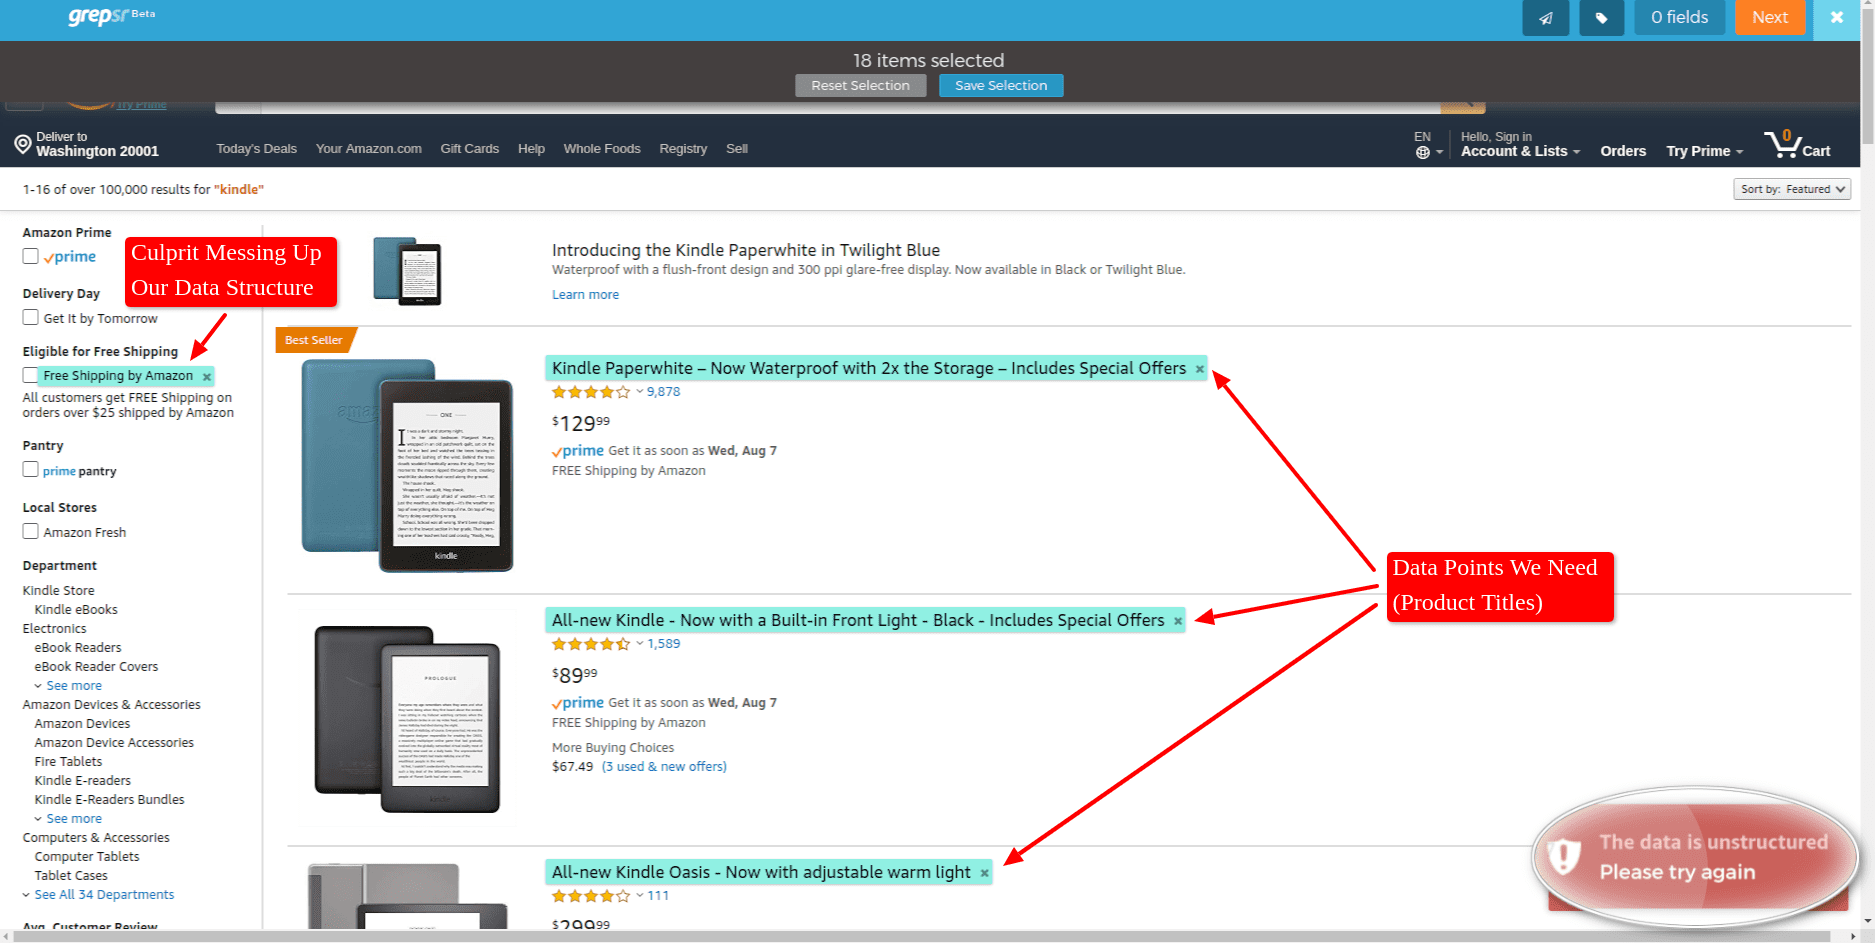The width and height of the screenshot is (1875, 943).
Task: Deselect All-new Kindle Black title x icon
Action: (1177, 621)
